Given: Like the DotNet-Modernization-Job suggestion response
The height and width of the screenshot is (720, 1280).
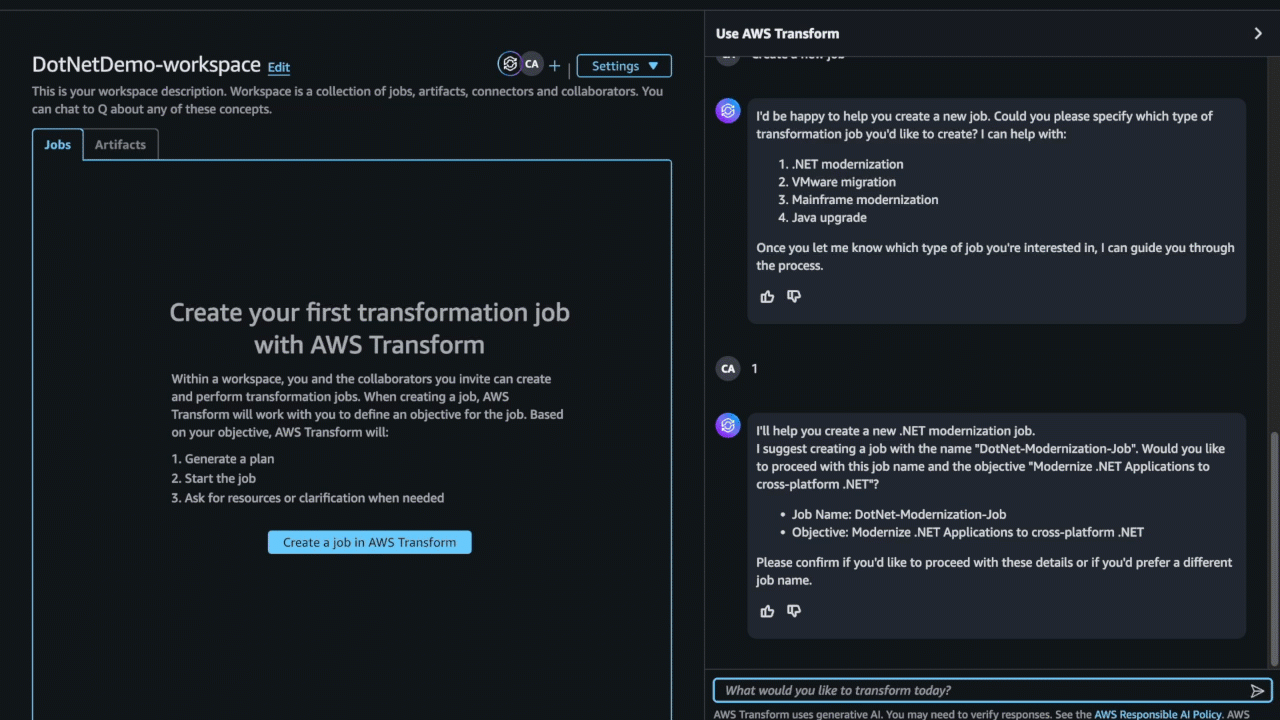Looking at the screenshot, I should (767, 611).
